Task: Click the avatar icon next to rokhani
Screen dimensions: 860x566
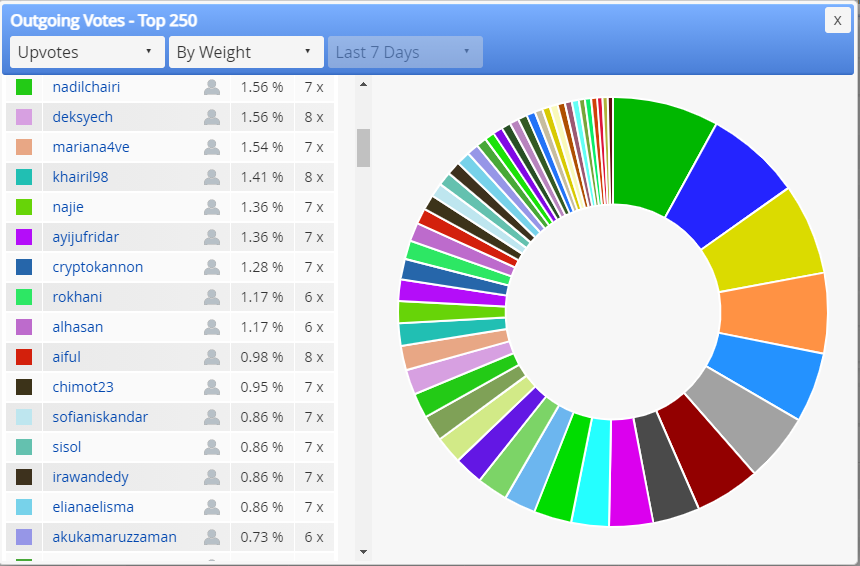Action: click(x=212, y=297)
